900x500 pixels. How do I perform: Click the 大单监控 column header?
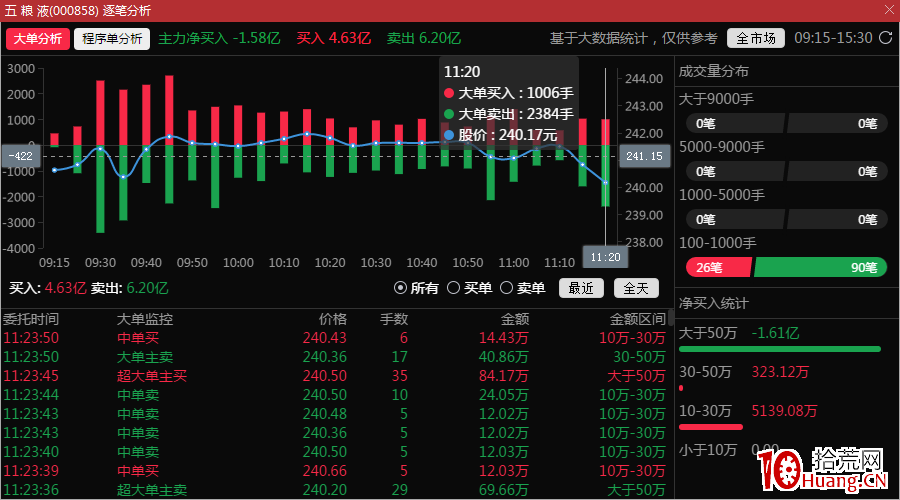pos(145,319)
